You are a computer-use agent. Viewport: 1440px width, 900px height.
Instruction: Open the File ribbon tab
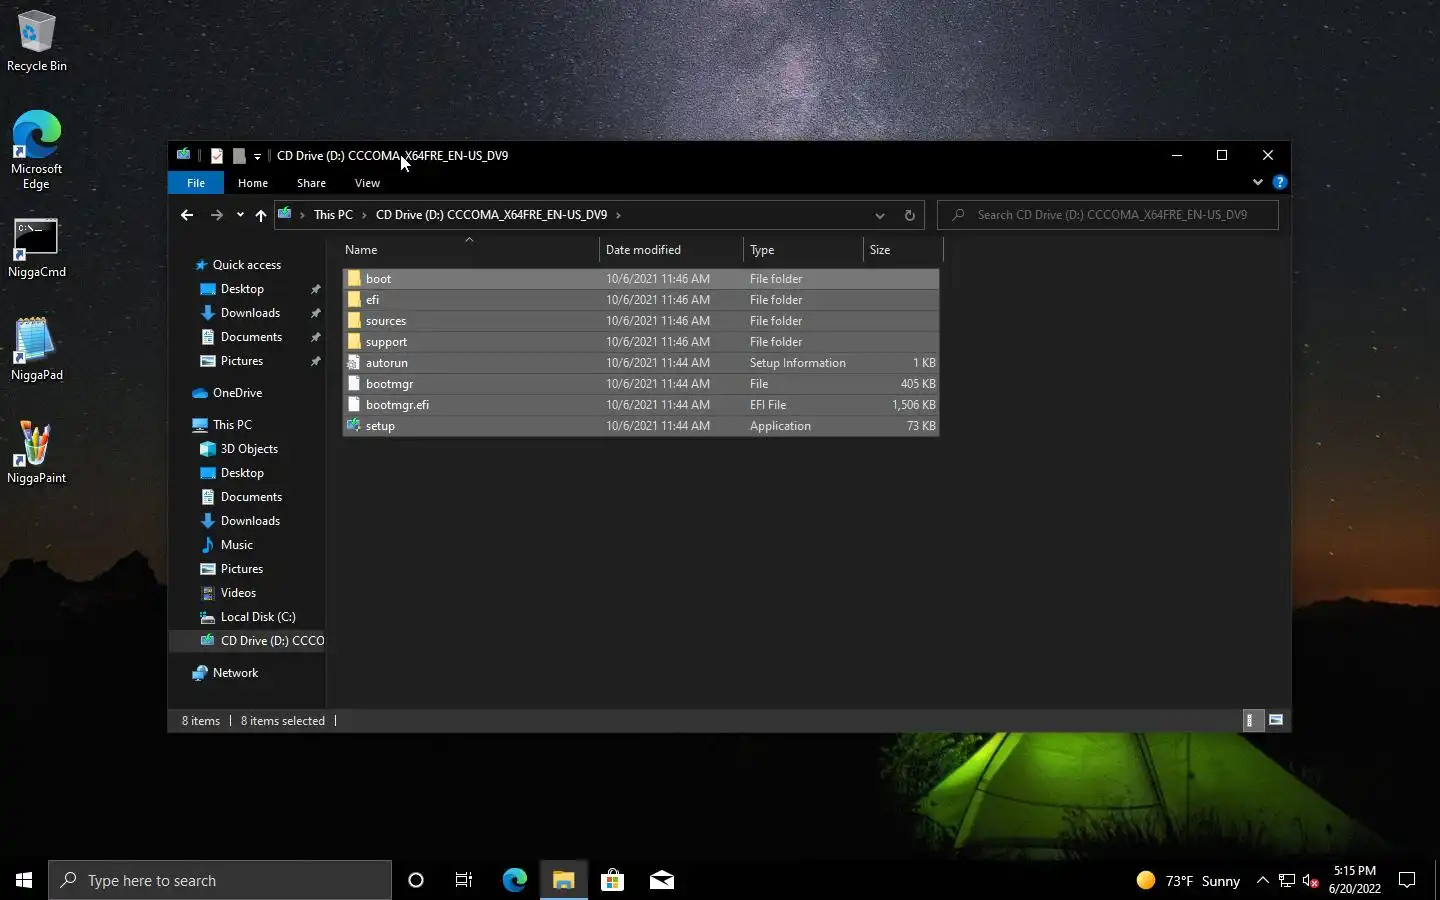point(196,183)
